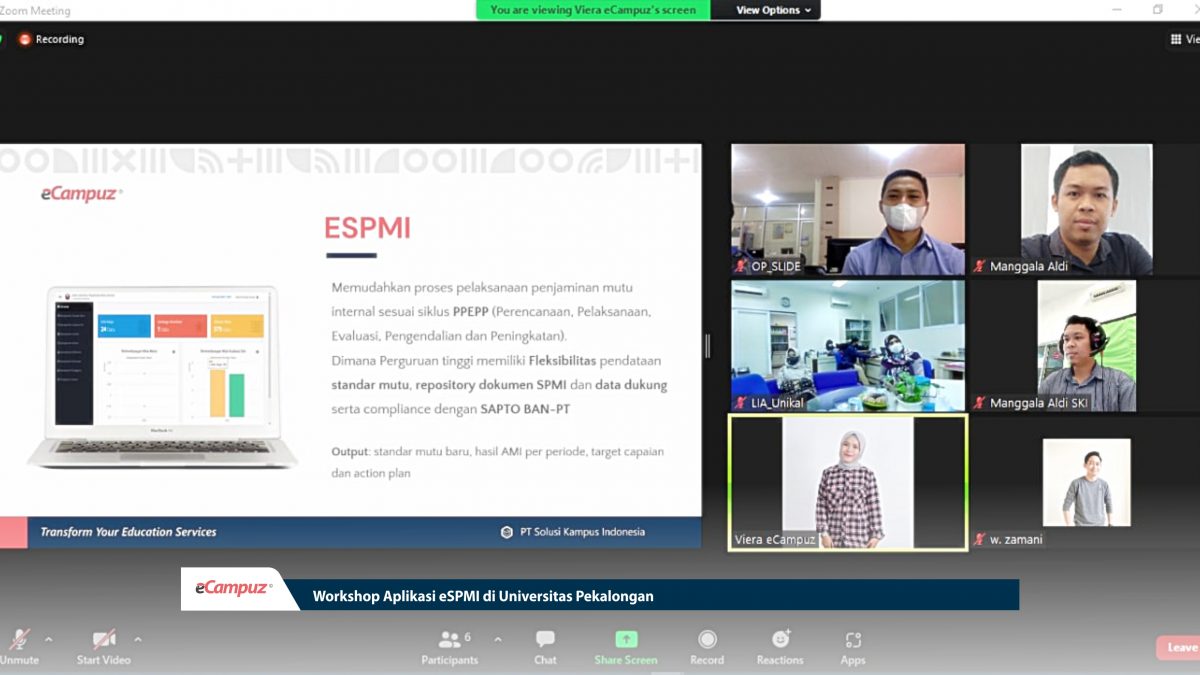Click the Leave meeting button
The image size is (1200, 675).
(1179, 647)
